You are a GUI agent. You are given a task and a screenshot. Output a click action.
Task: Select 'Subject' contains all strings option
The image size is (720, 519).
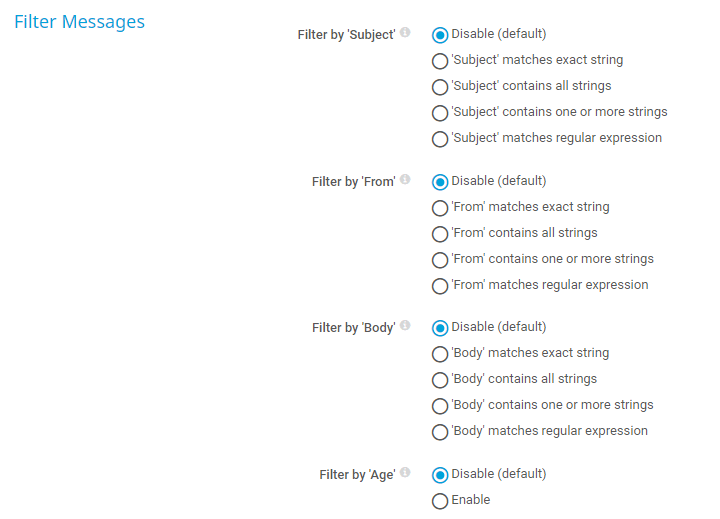440,87
